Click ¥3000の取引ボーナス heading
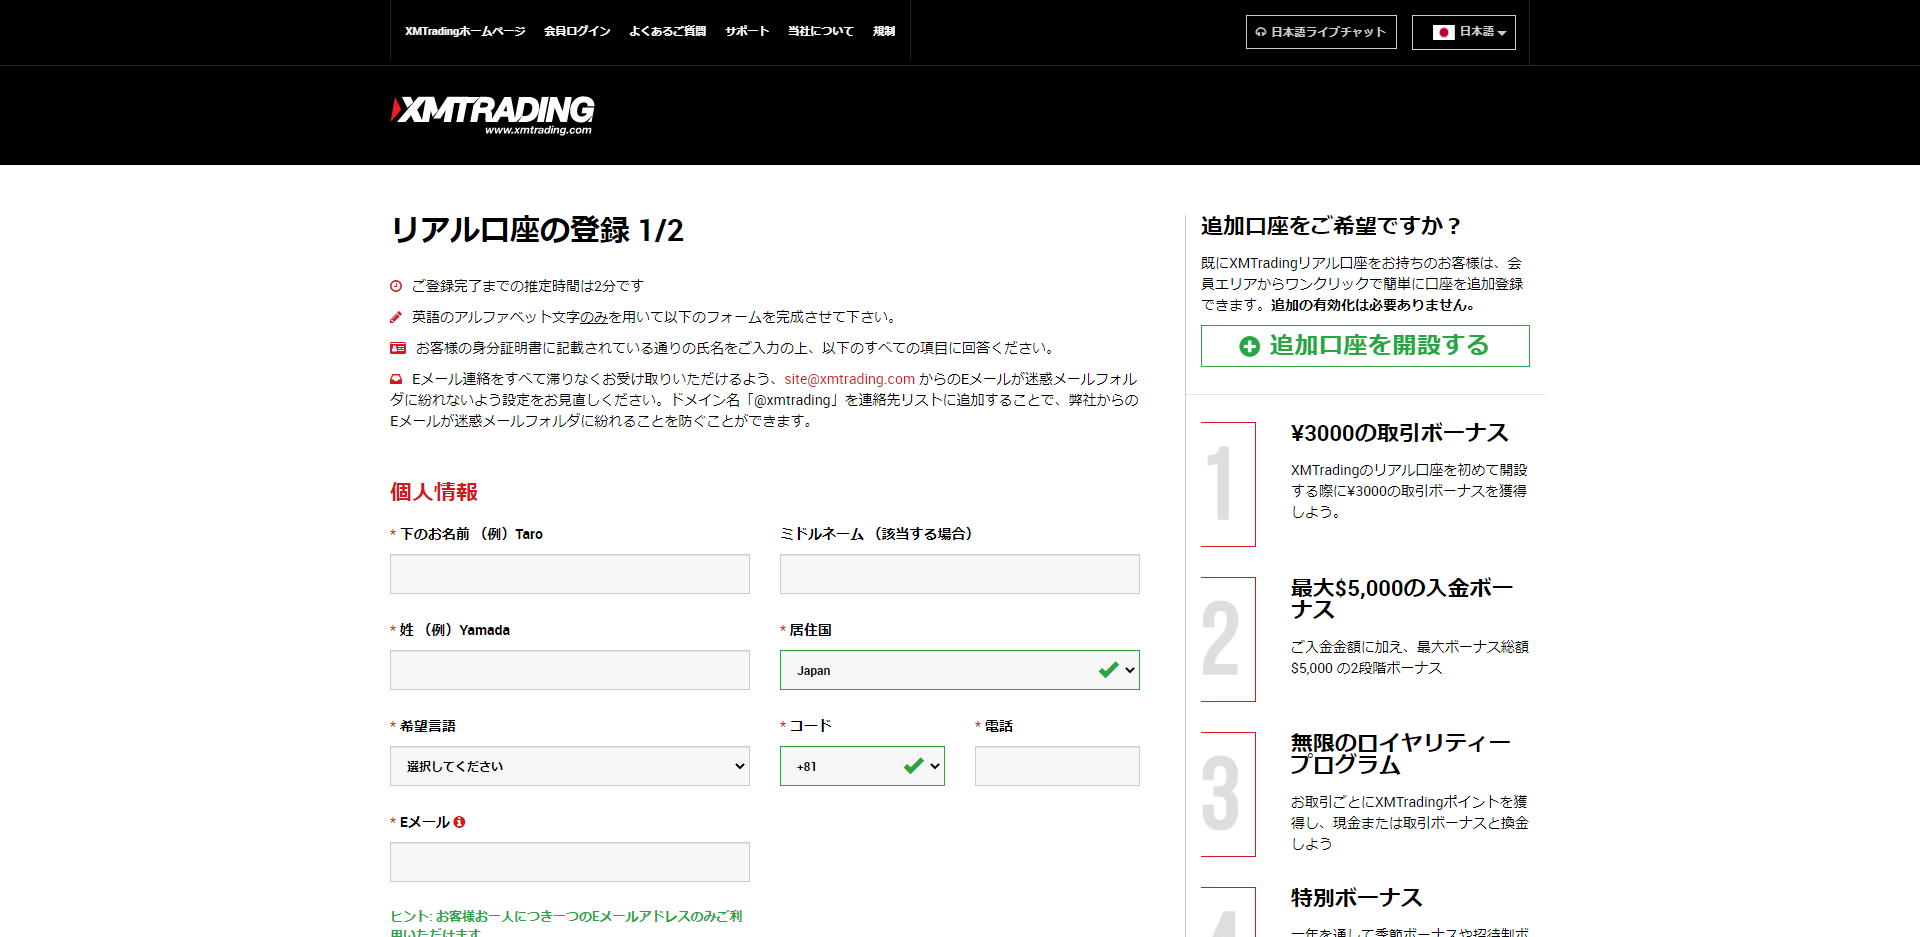 coord(1399,433)
